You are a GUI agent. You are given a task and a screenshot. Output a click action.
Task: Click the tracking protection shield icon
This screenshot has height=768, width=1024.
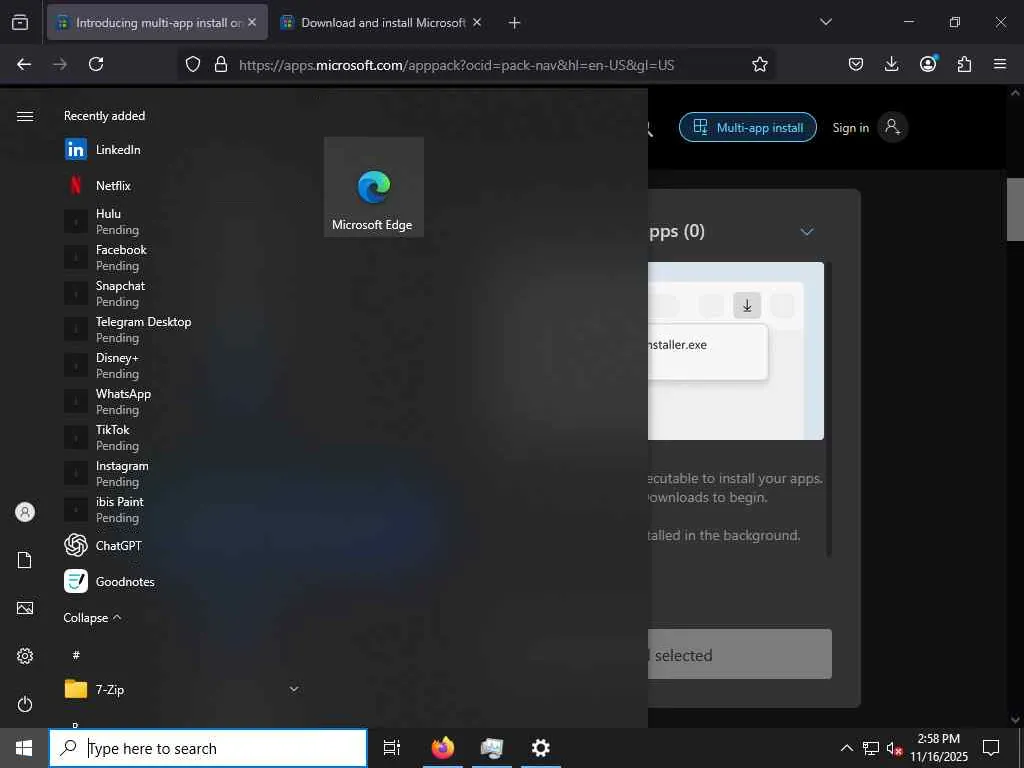pos(193,64)
